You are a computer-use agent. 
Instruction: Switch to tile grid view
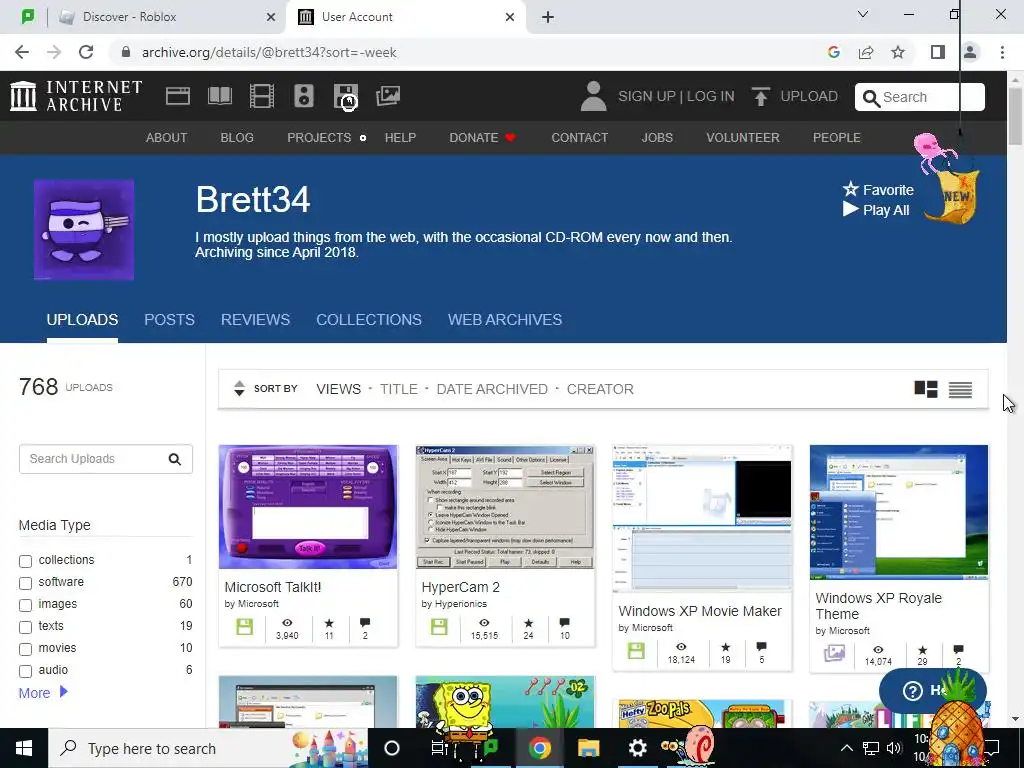(925, 389)
